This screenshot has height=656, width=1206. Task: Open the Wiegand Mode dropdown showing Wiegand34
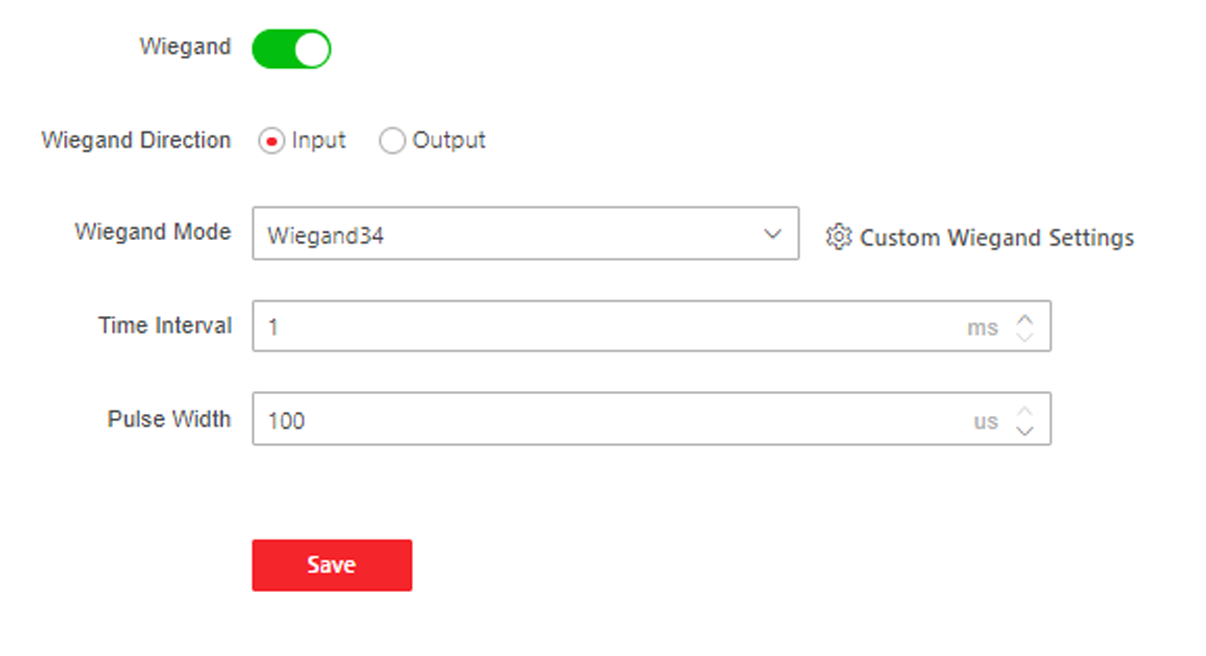(525, 233)
